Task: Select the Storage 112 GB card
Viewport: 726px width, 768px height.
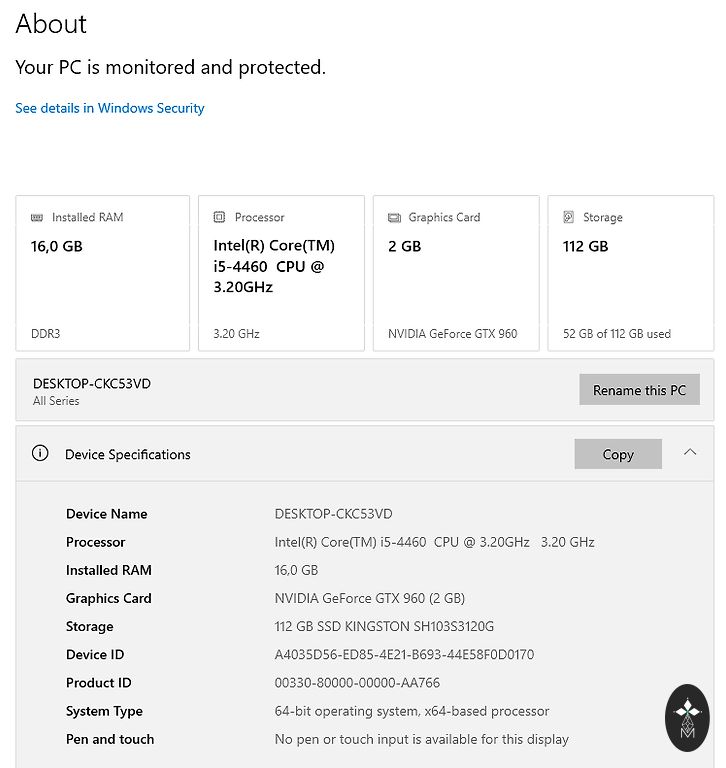Action: click(630, 273)
